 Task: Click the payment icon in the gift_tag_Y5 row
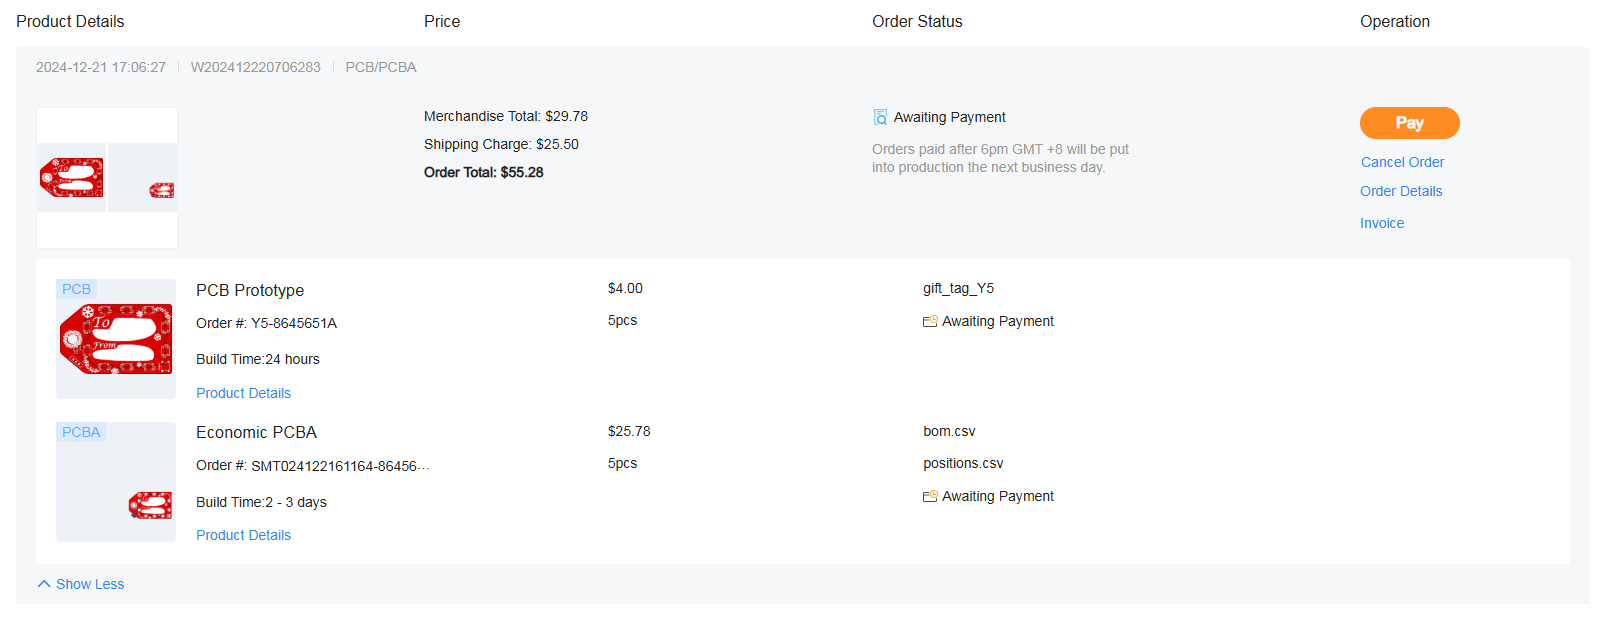[930, 321]
